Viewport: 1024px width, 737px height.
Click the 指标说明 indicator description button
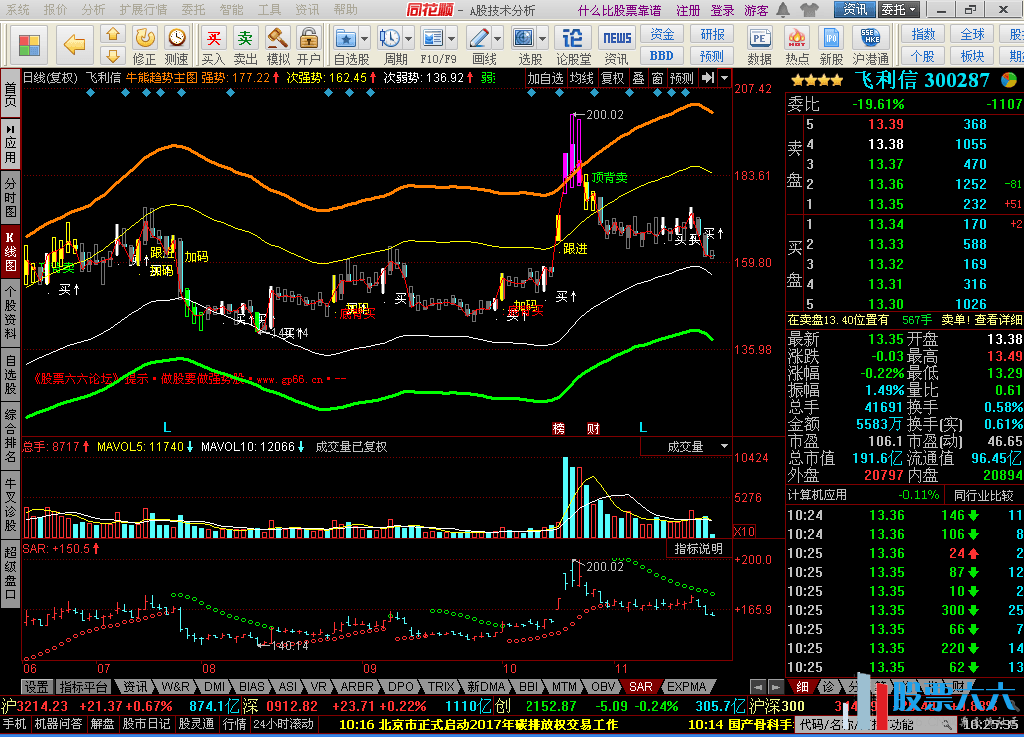click(697, 548)
